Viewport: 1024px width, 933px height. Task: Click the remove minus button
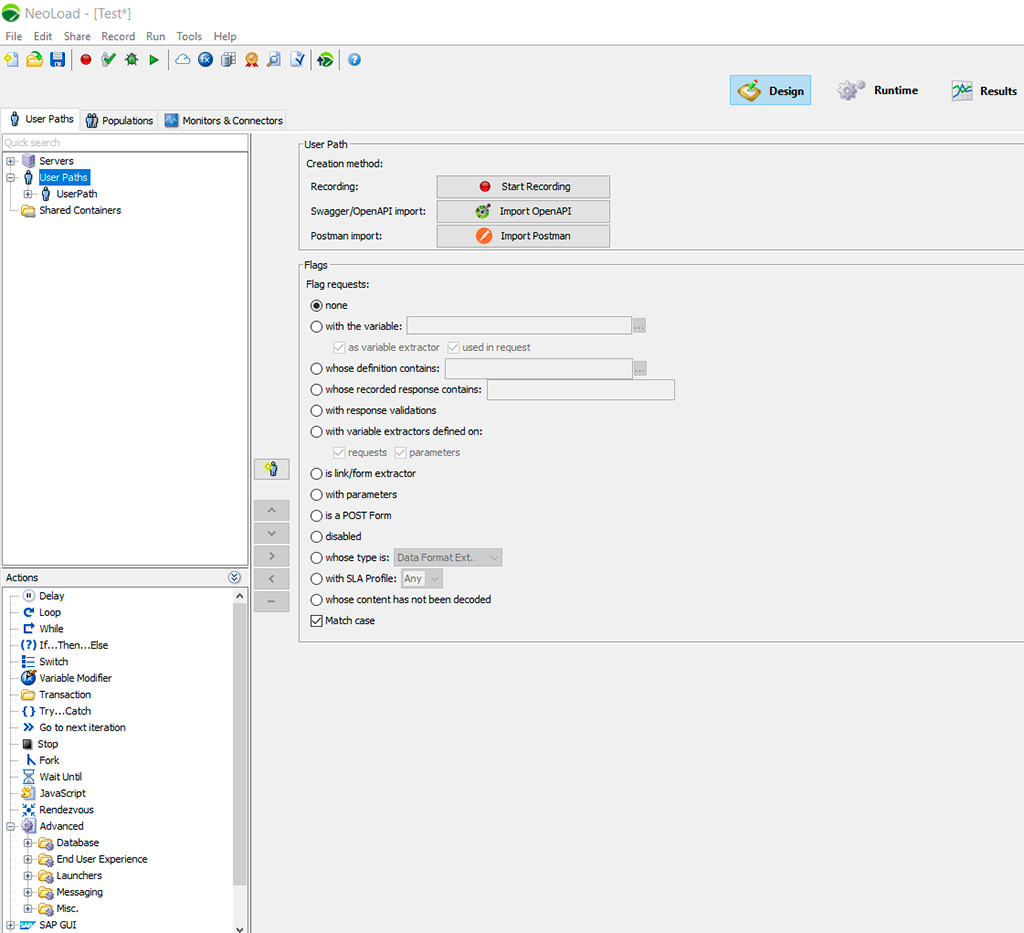pyautogui.click(x=272, y=601)
